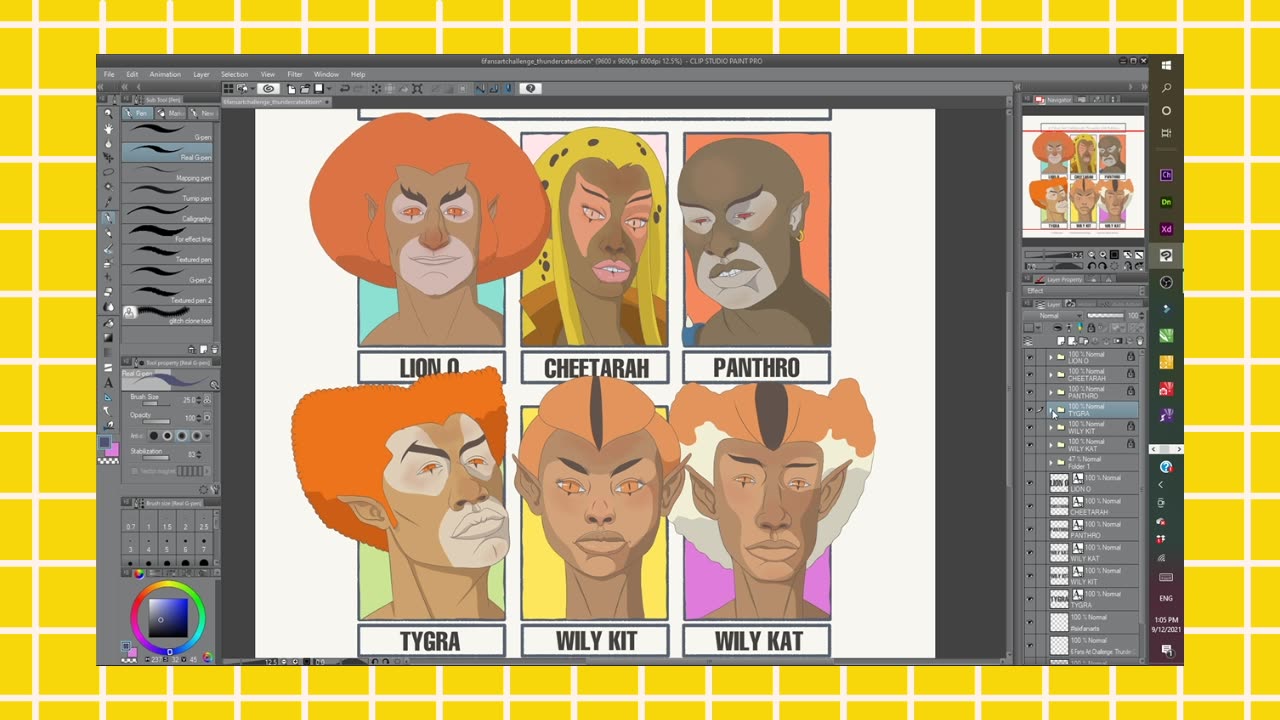Screen dimensions: 1280x720
Task: Open layer blending mode Normal dropdown
Action: pyautogui.click(x=1052, y=316)
